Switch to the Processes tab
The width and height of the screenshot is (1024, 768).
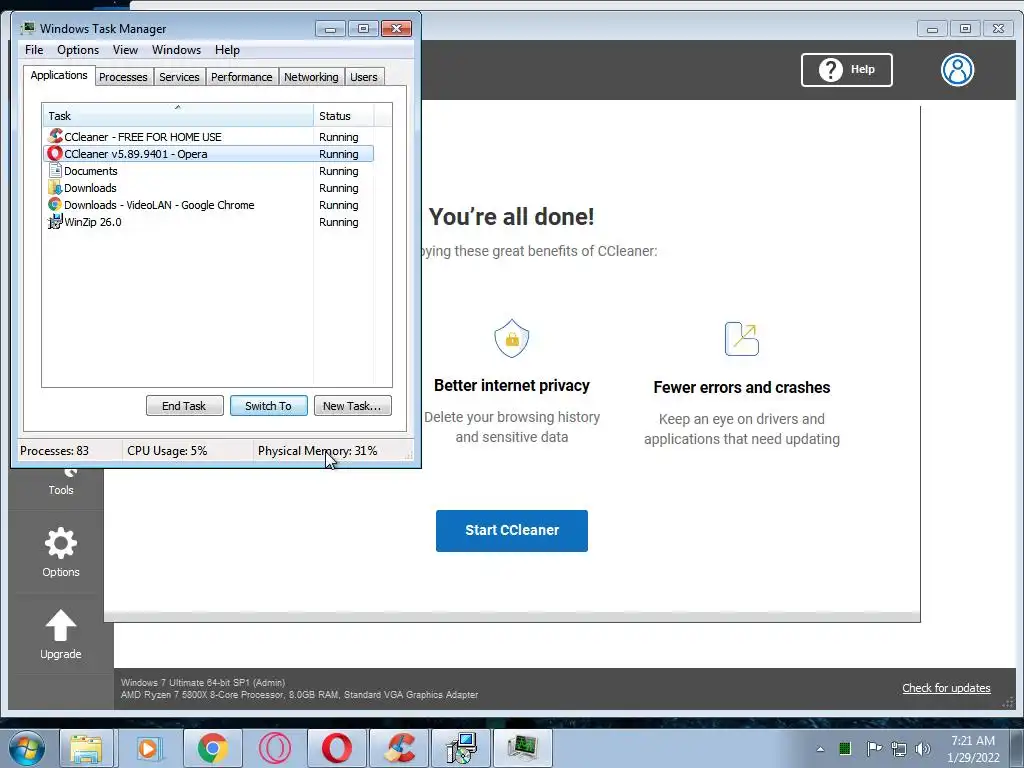point(123,77)
